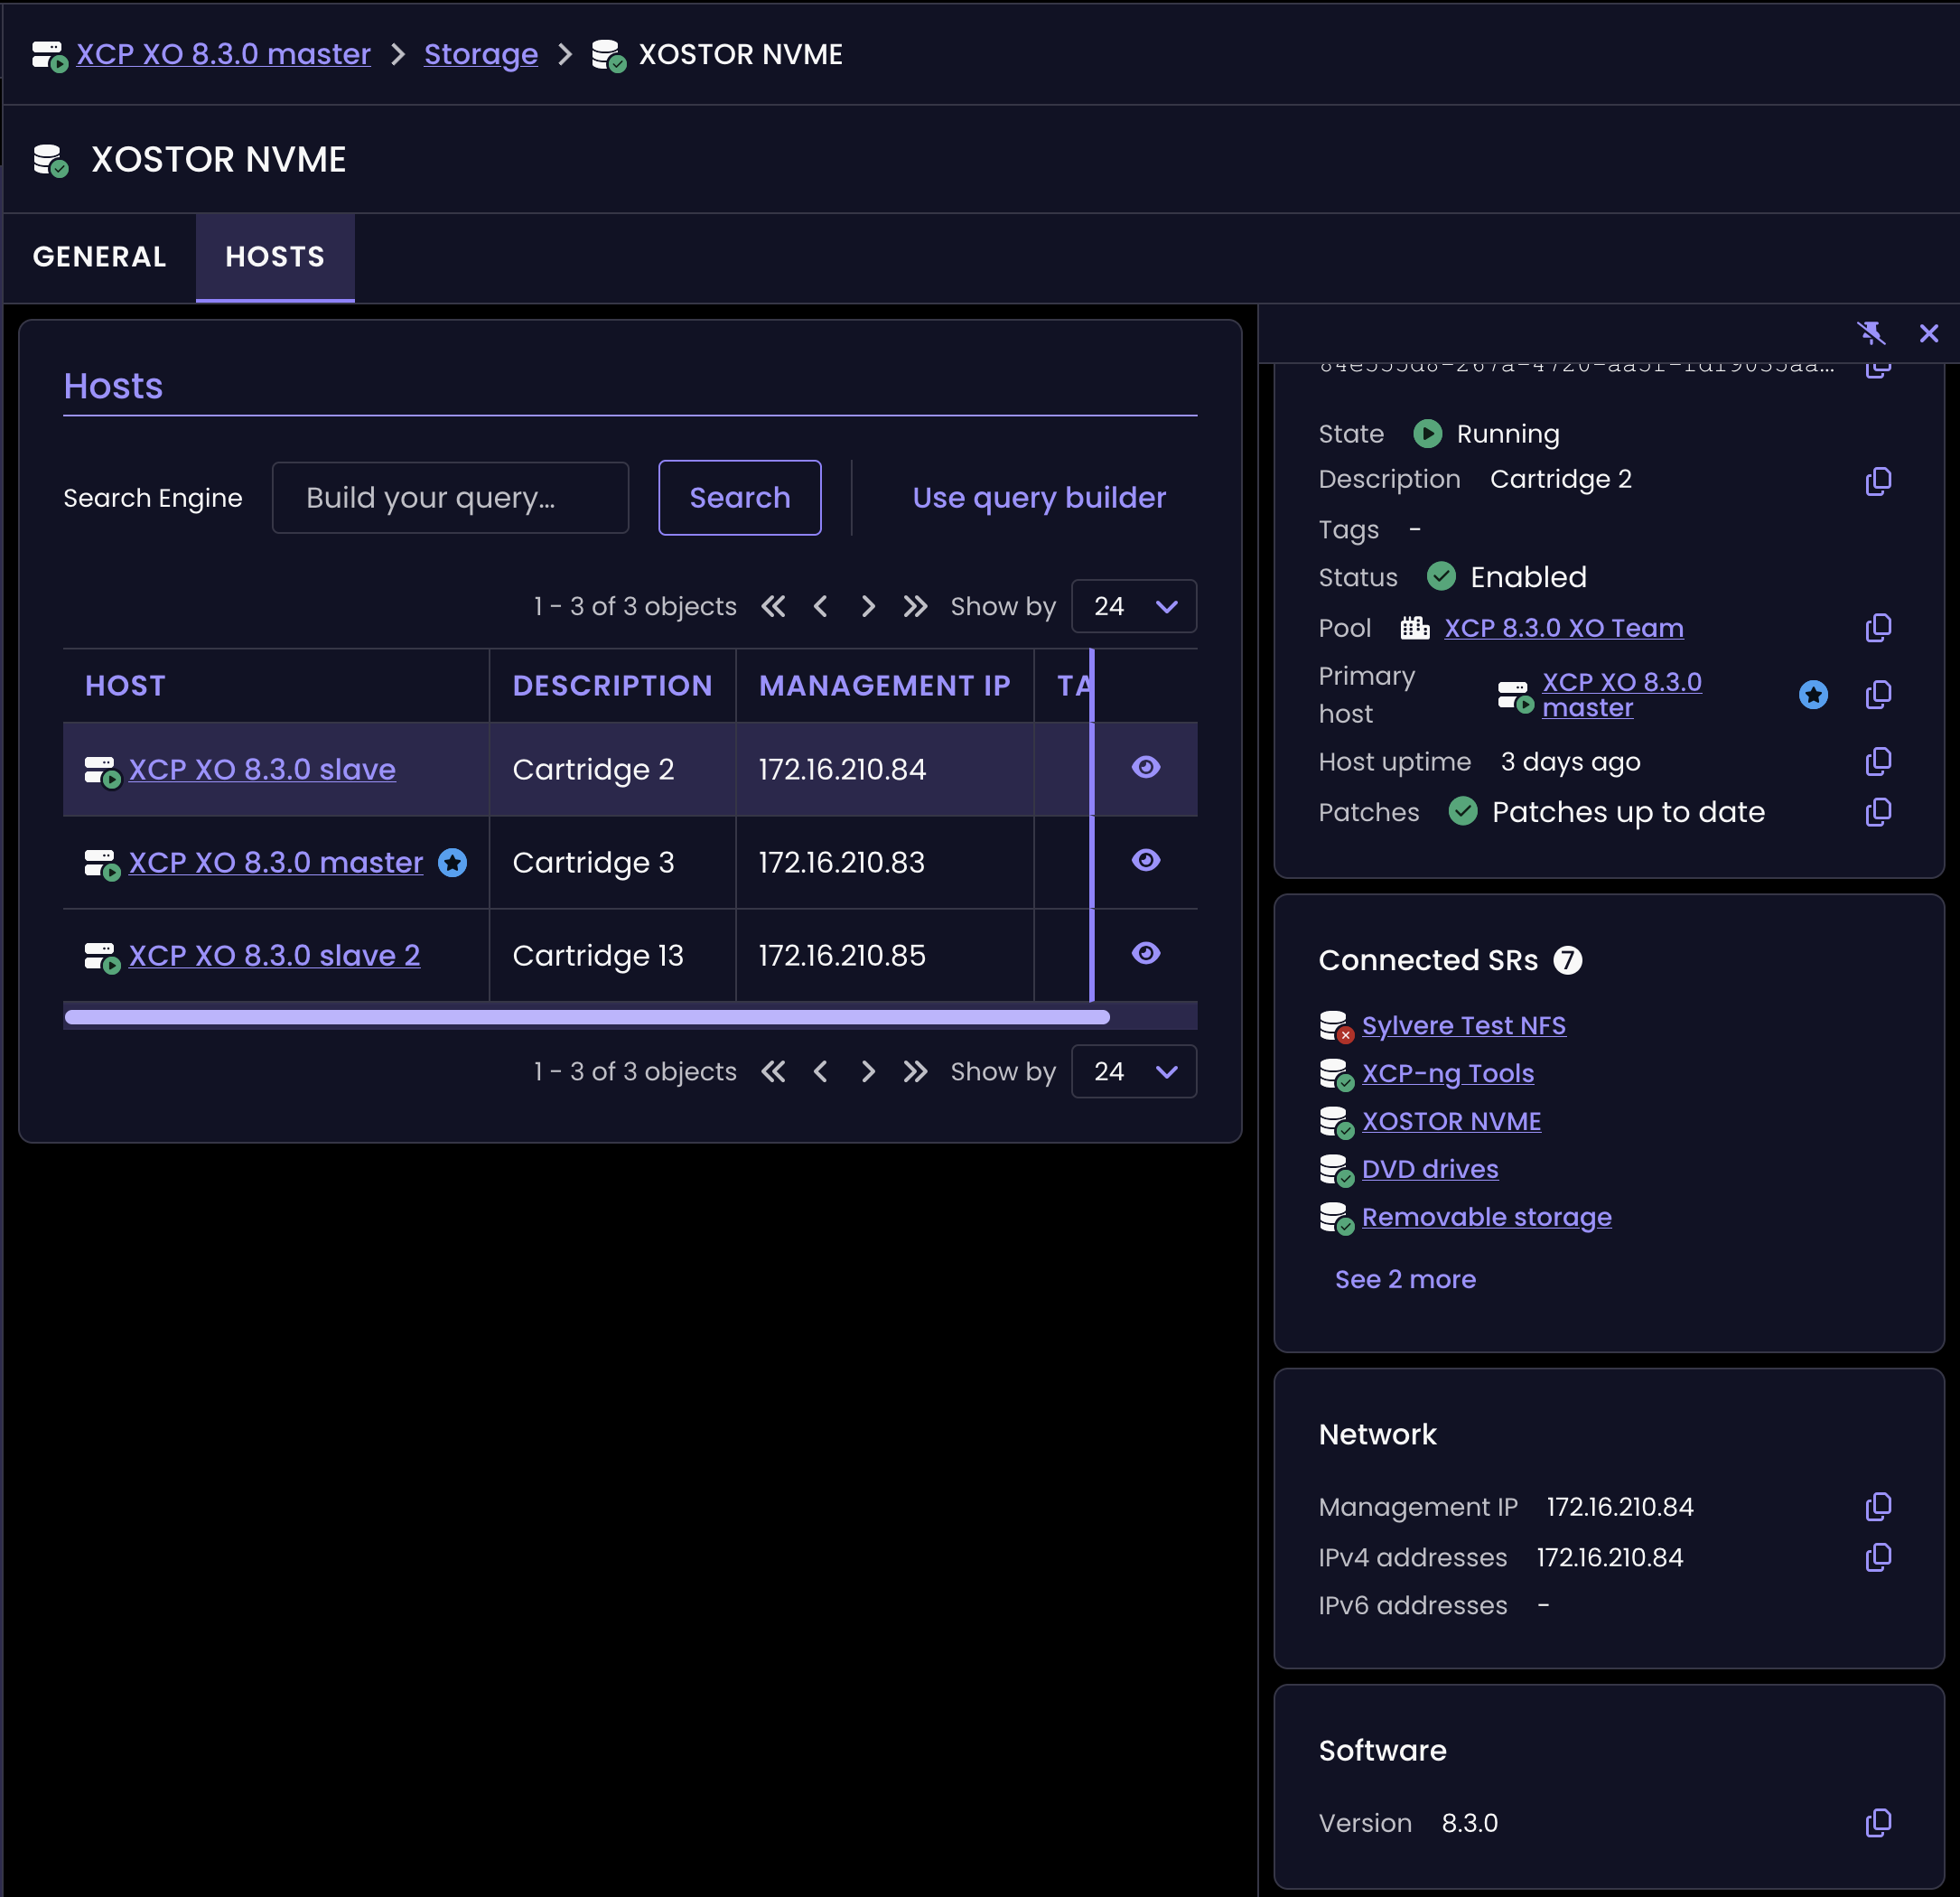Screen dimensions: 1960x1897
Task: Click the Build your query search field
Action: pos(450,497)
